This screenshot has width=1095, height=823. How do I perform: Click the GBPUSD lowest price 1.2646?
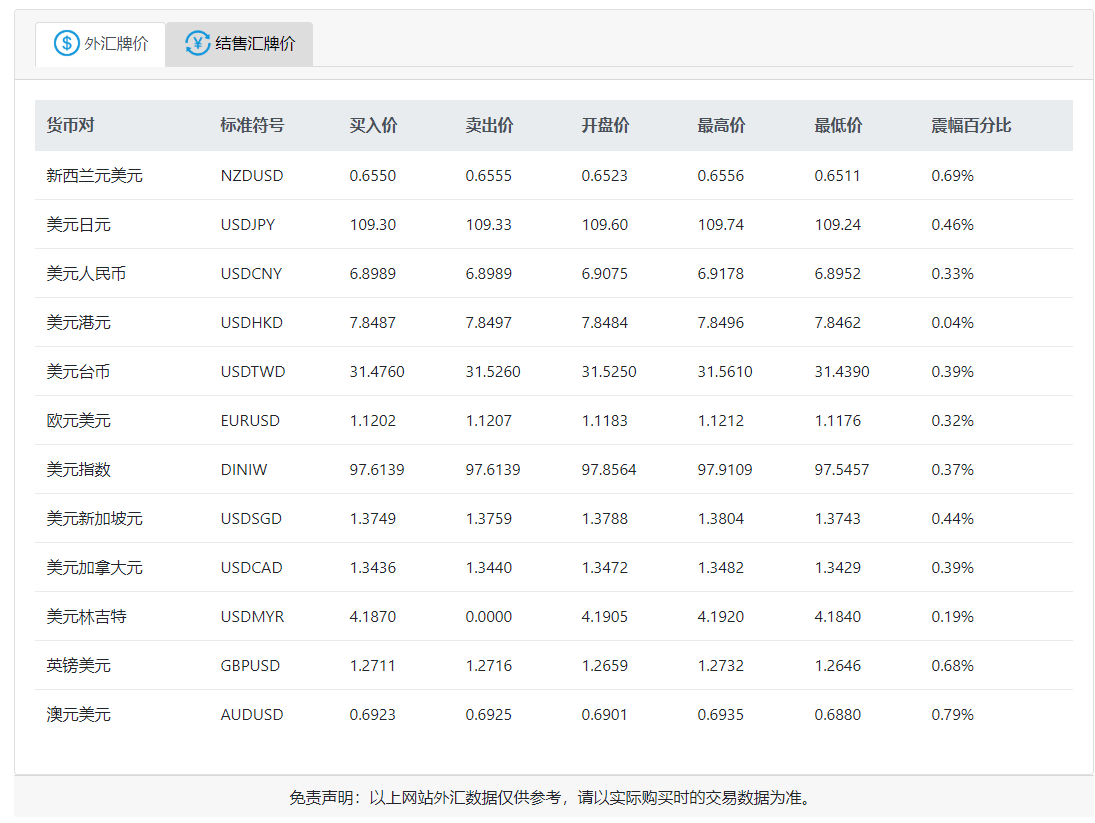point(837,665)
